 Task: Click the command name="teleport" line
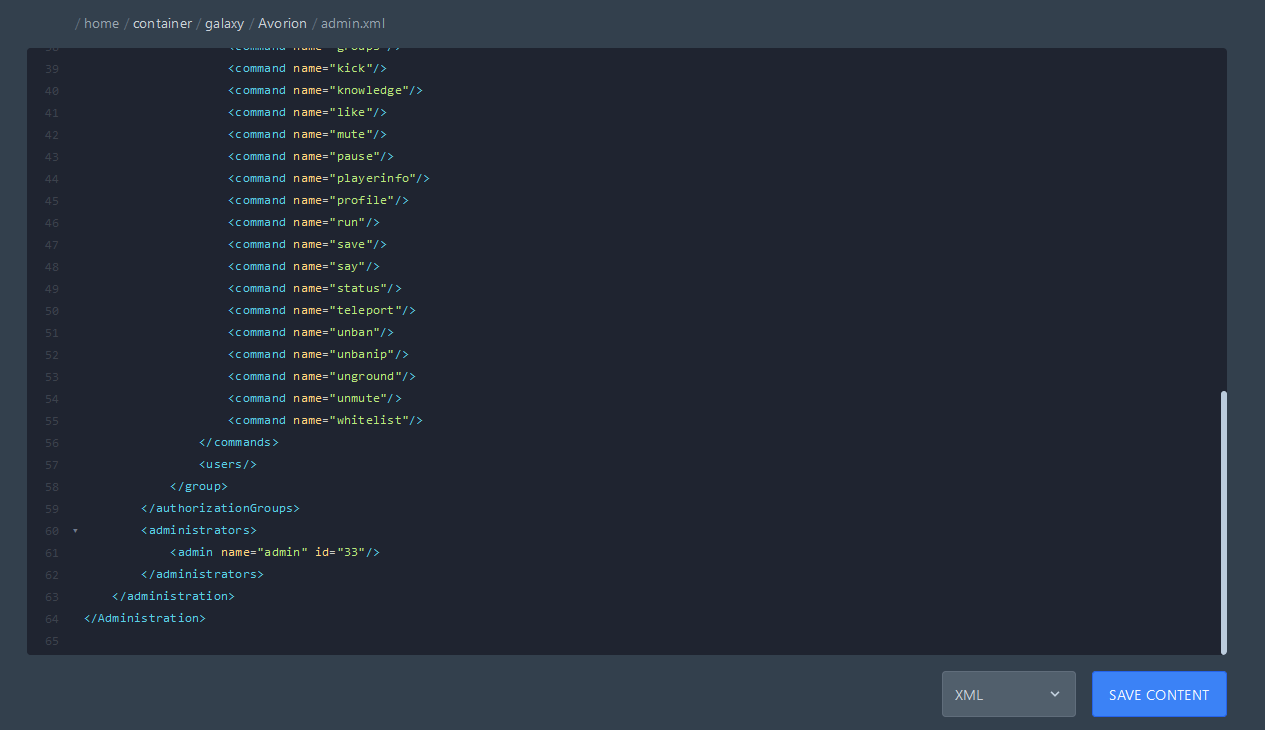click(322, 310)
